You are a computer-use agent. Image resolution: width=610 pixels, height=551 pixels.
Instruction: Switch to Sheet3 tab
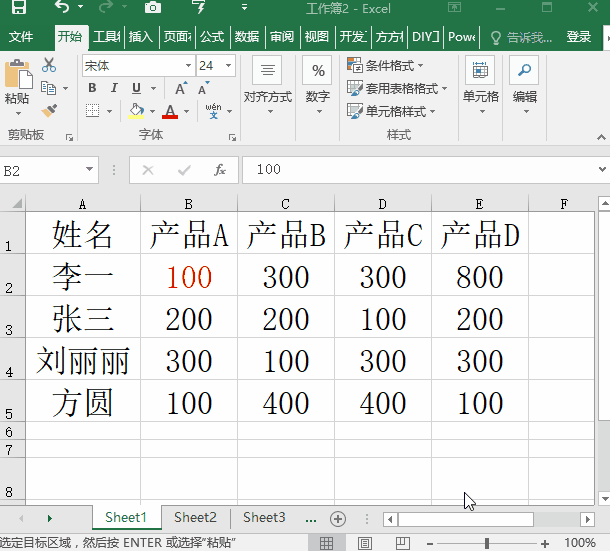[264, 518]
